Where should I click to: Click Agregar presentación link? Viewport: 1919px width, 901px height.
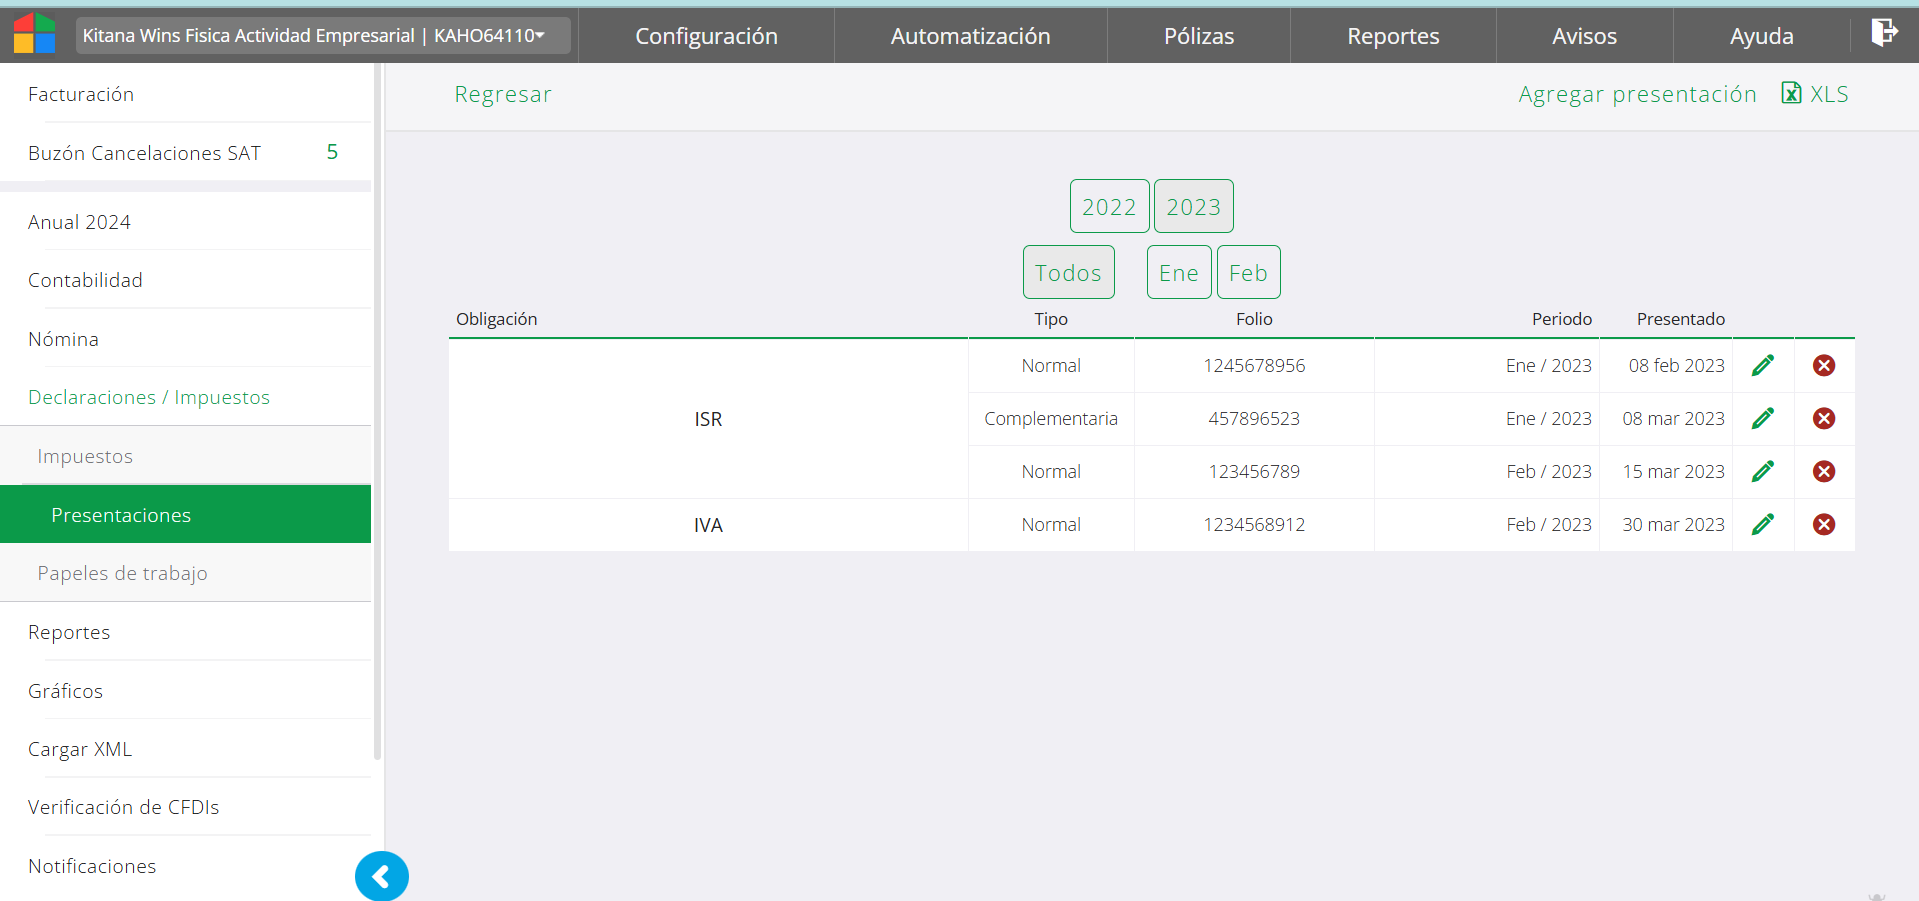coord(1637,94)
